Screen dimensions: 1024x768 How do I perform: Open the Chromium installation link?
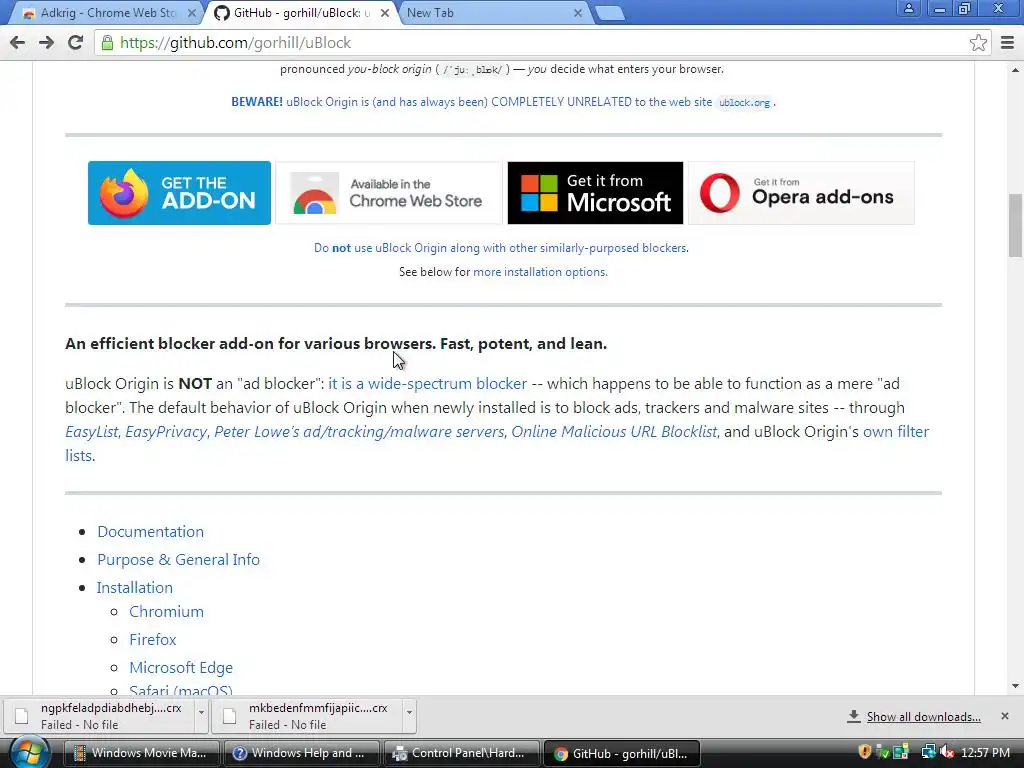[x=167, y=612]
